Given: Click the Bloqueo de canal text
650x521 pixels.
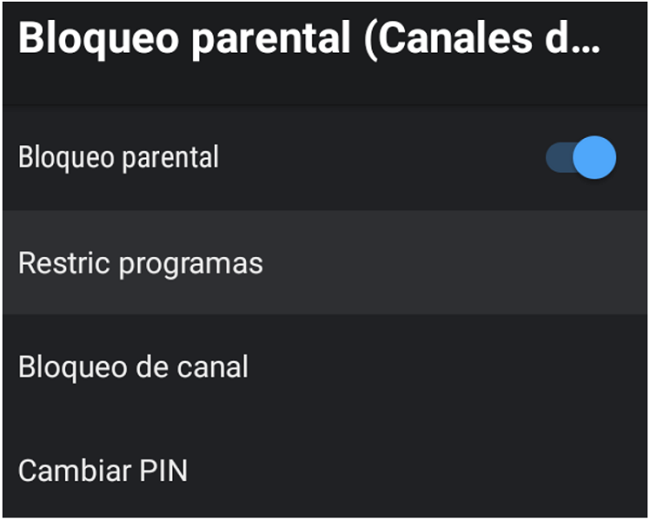Looking at the screenshot, I should 133,367.
